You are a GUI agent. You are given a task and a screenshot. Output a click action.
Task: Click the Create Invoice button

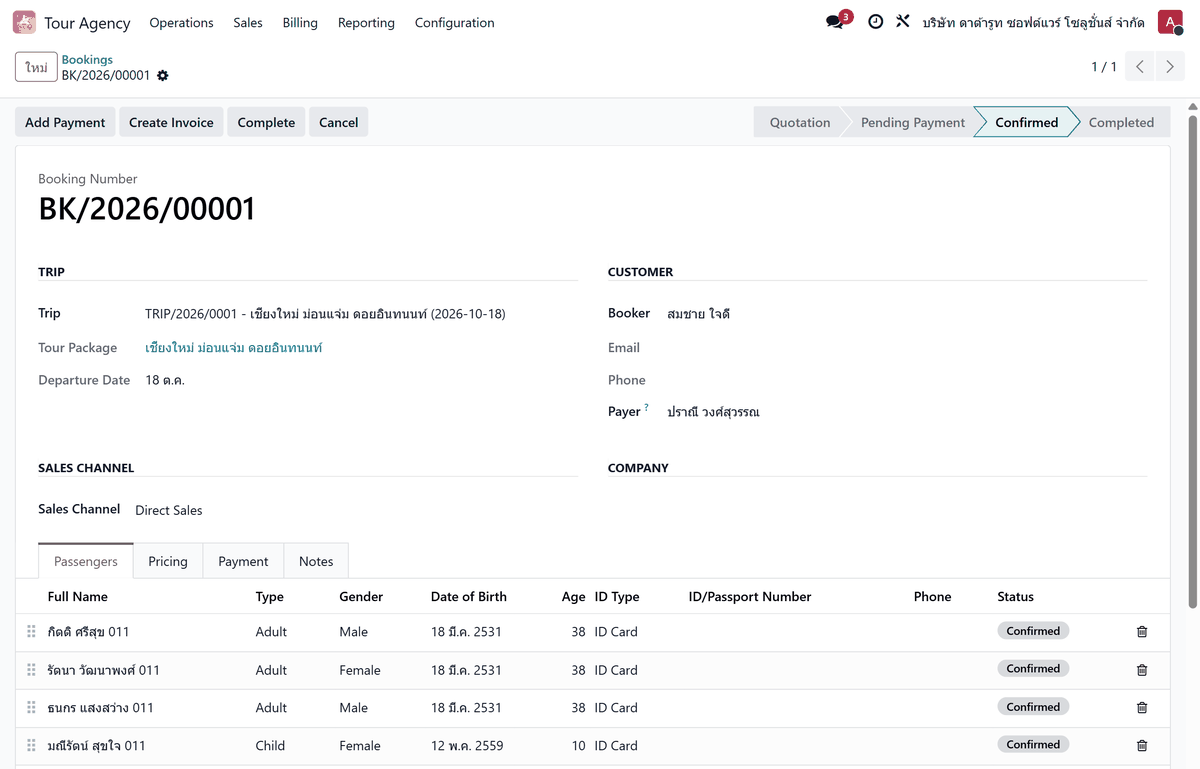[x=171, y=122]
